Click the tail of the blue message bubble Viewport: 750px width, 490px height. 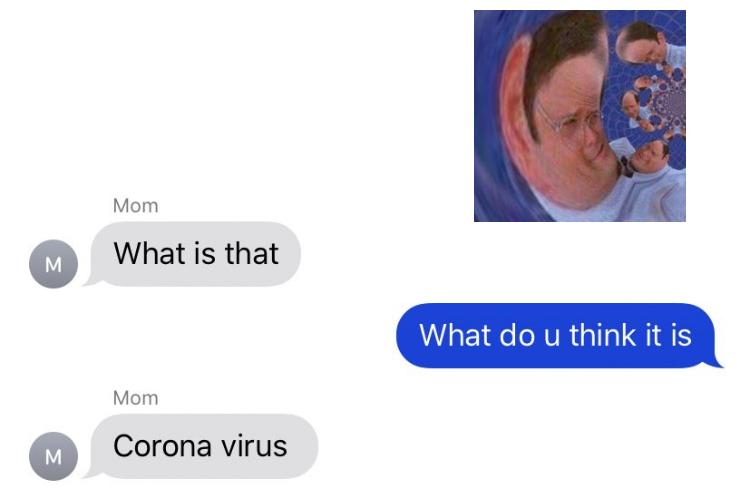[715, 363]
